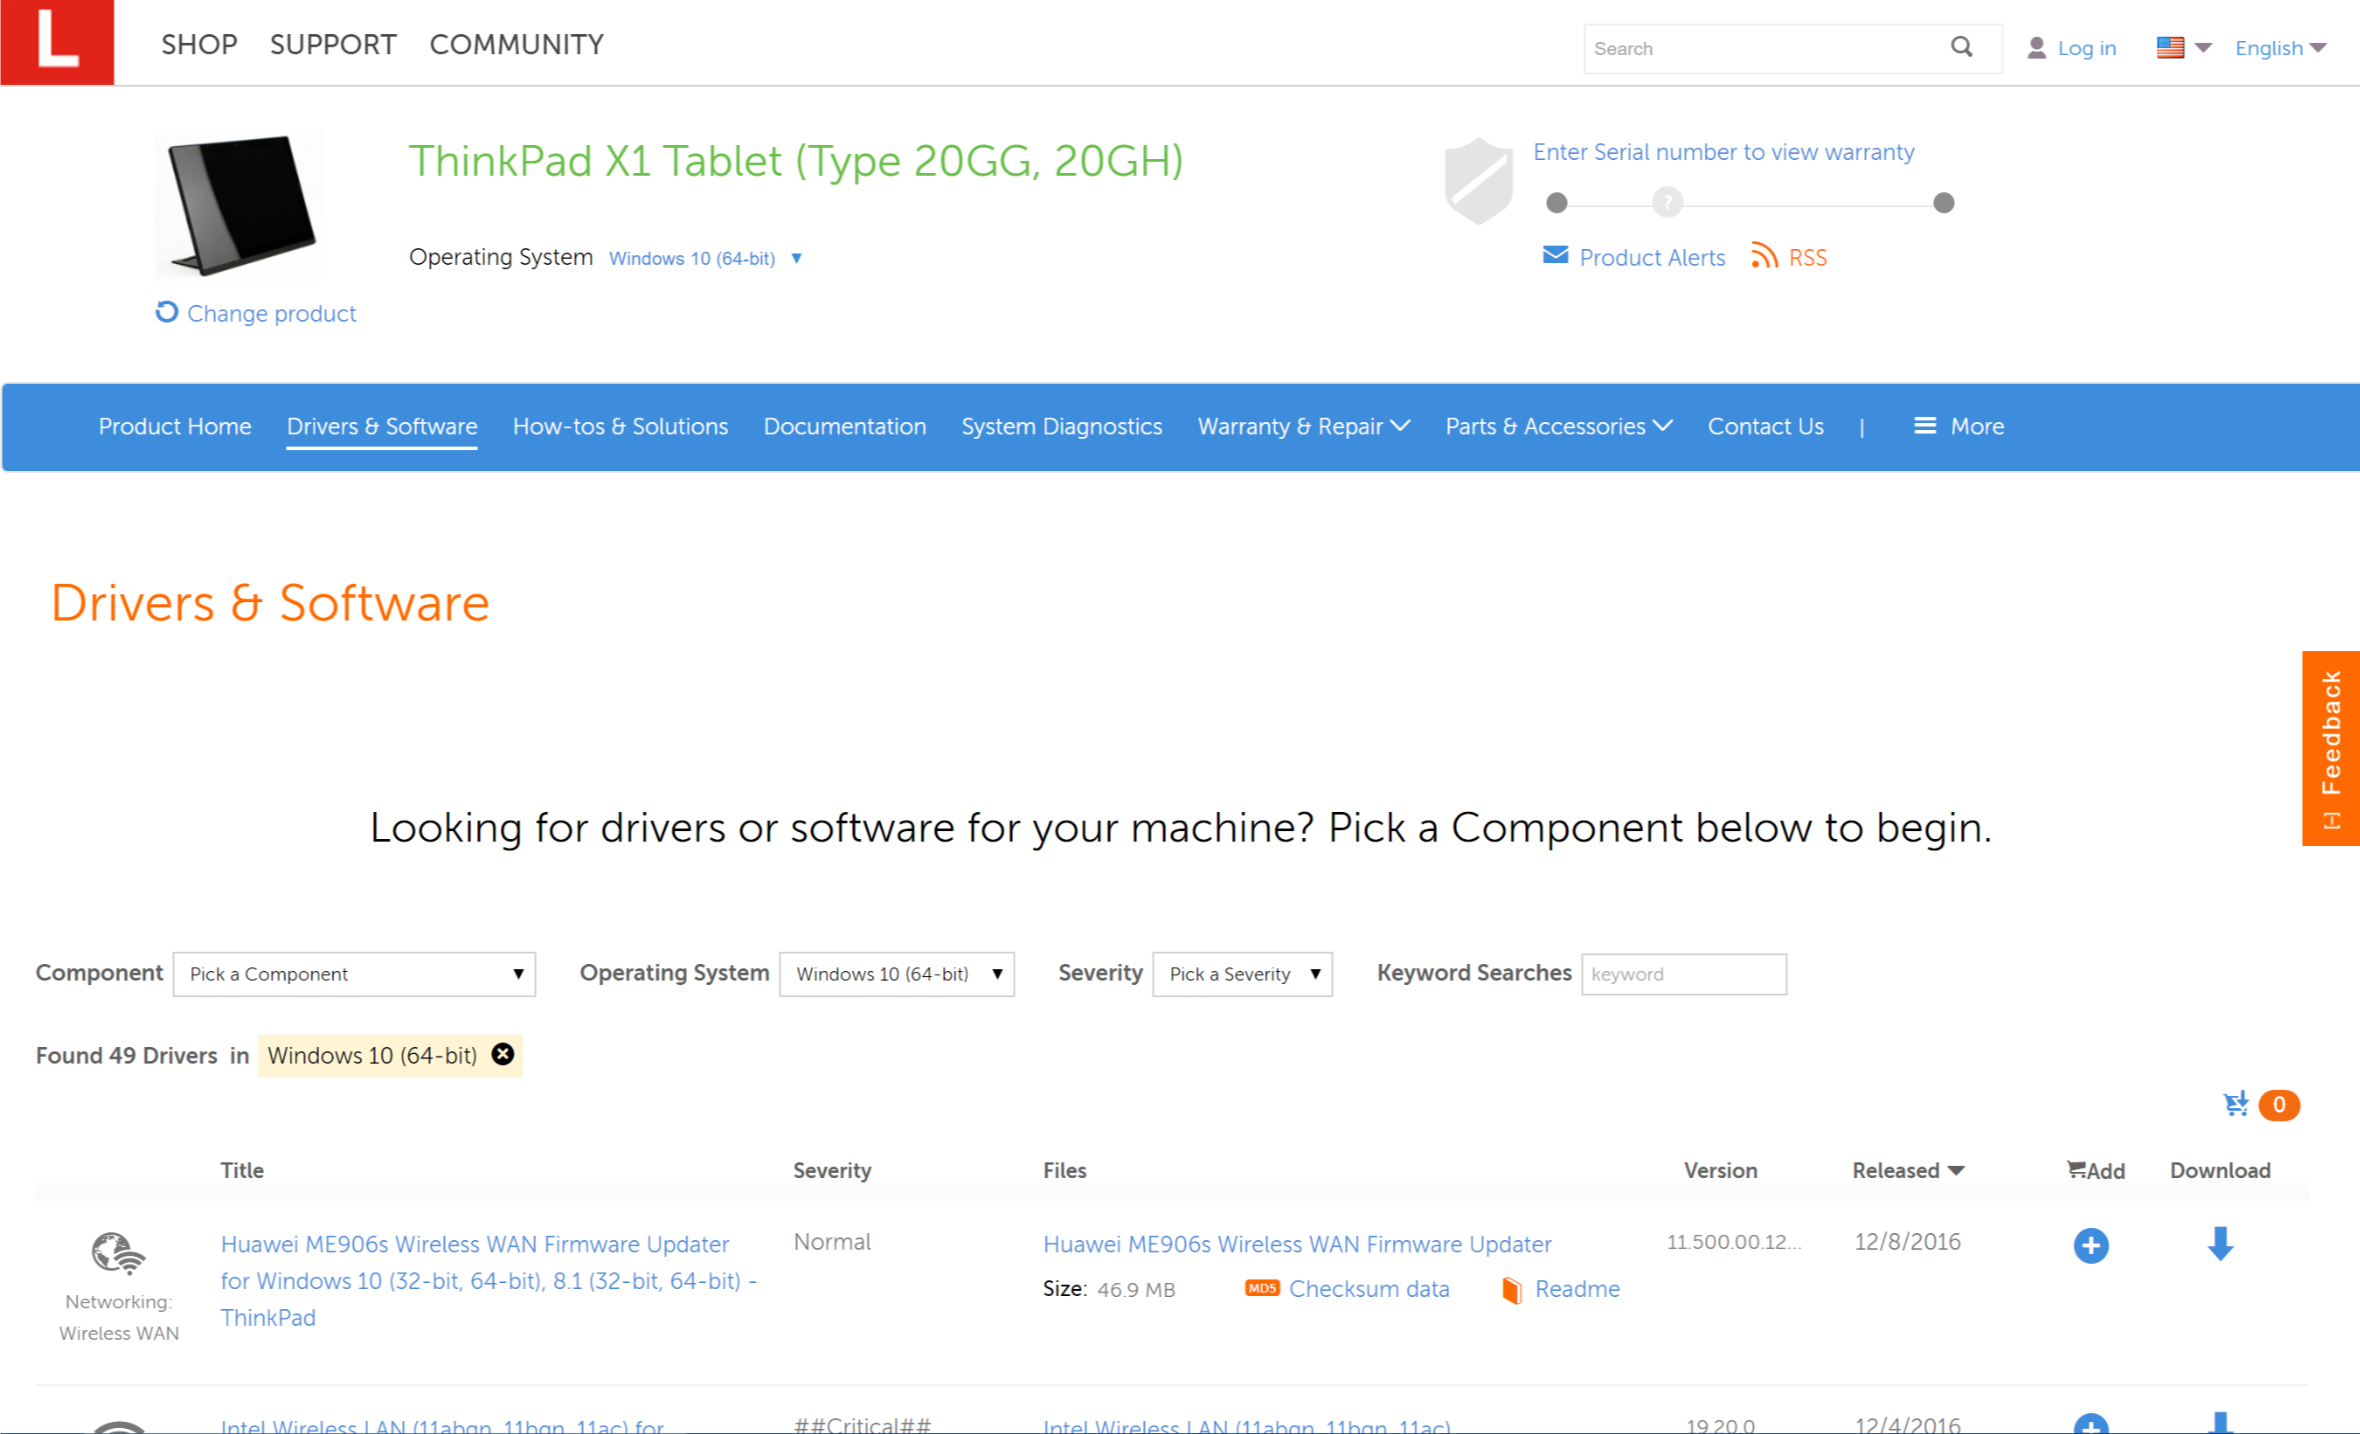Add Intel Wireless LAN driver to download list
The height and width of the screenshot is (1434, 2360).
2091,1424
